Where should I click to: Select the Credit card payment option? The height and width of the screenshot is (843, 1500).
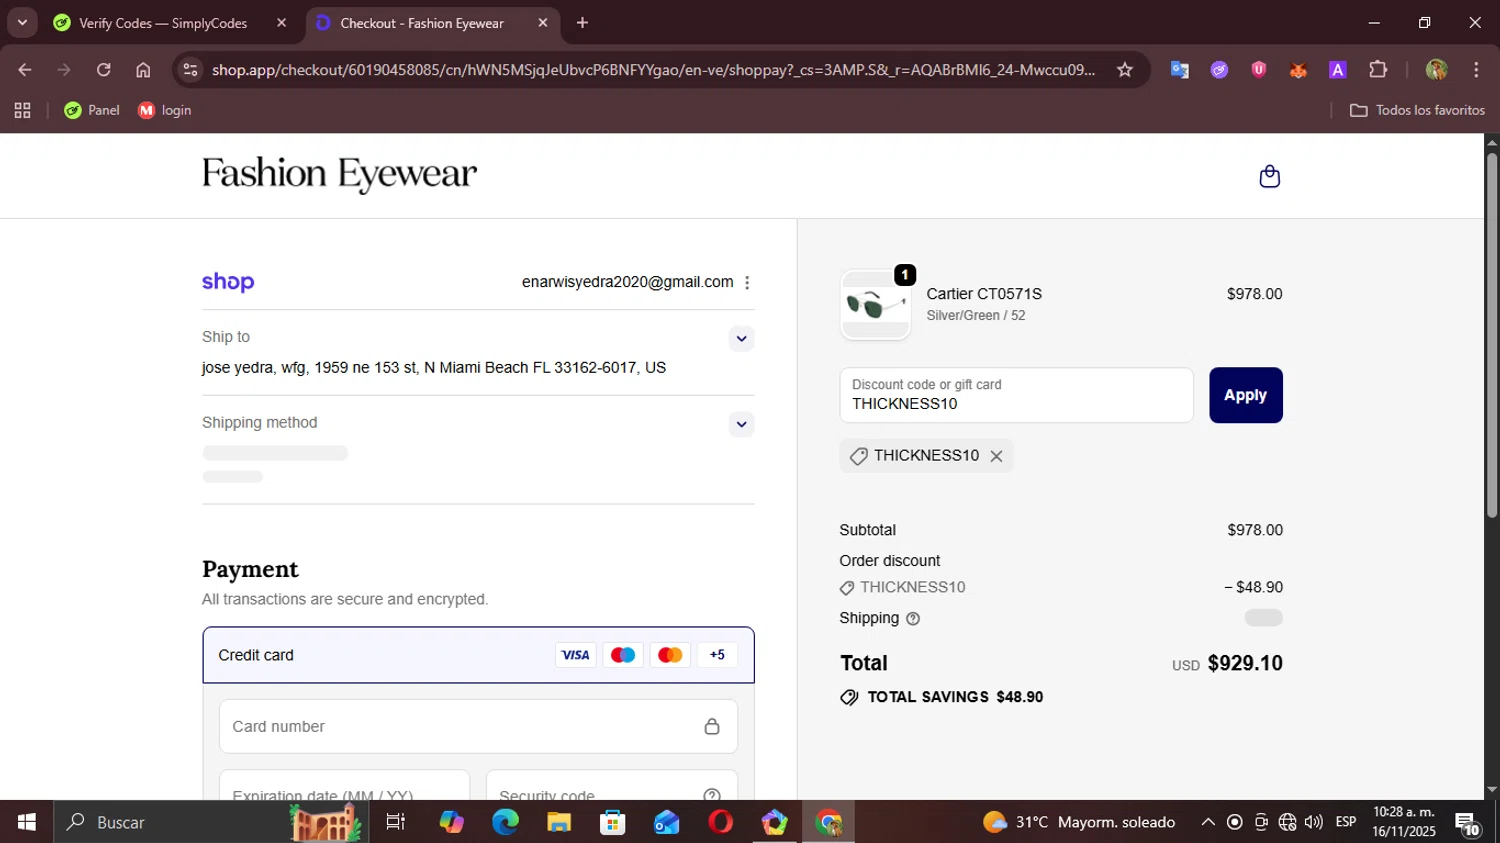click(x=478, y=655)
